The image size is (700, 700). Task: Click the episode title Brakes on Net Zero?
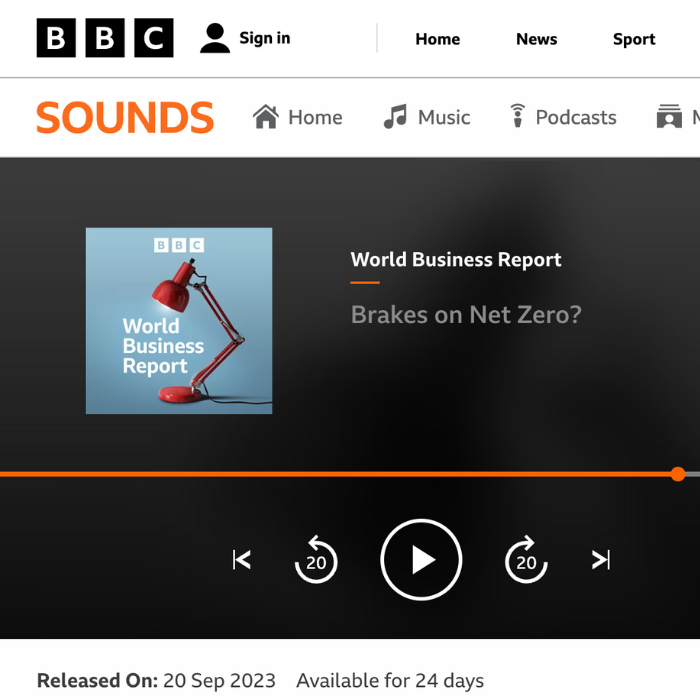click(466, 315)
